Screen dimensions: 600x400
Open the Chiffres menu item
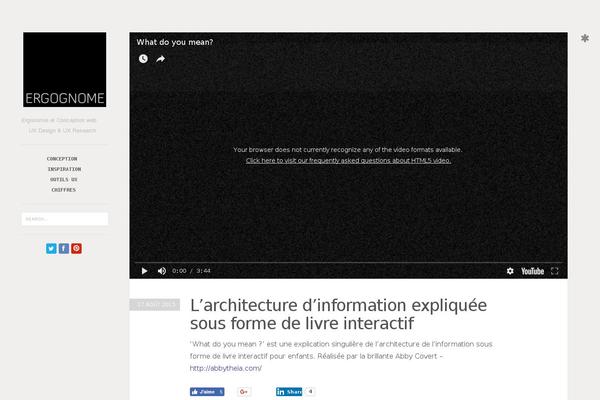[64, 189]
